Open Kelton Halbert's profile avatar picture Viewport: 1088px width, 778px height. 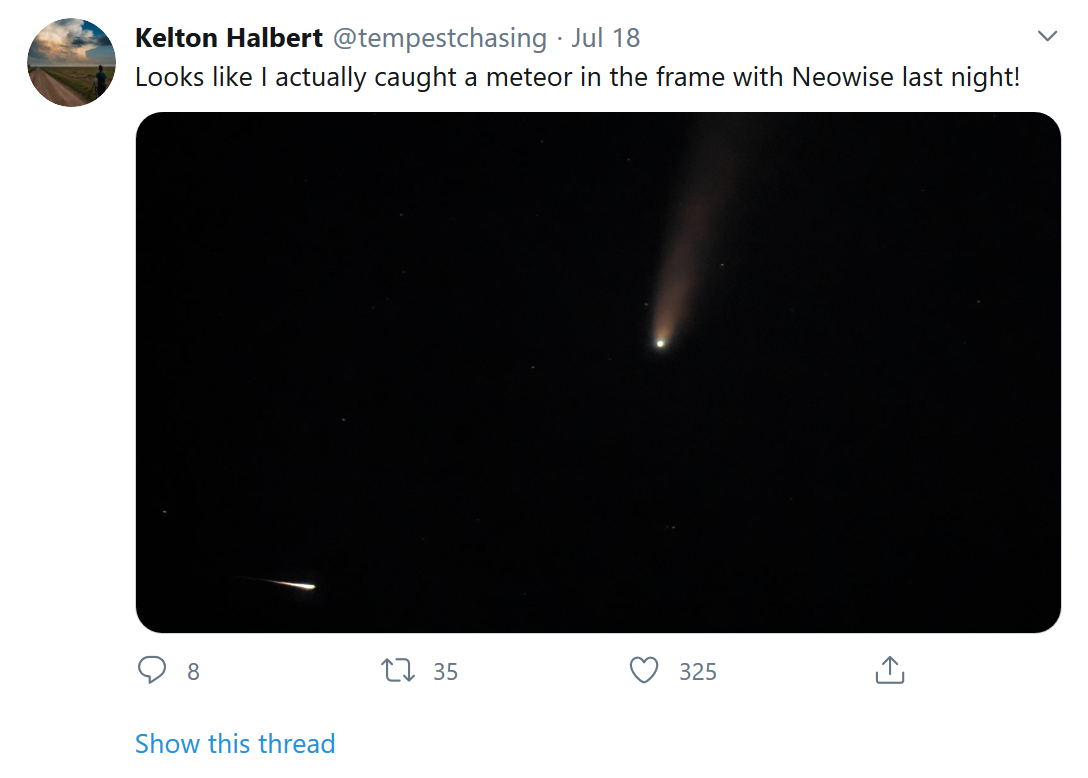point(71,62)
